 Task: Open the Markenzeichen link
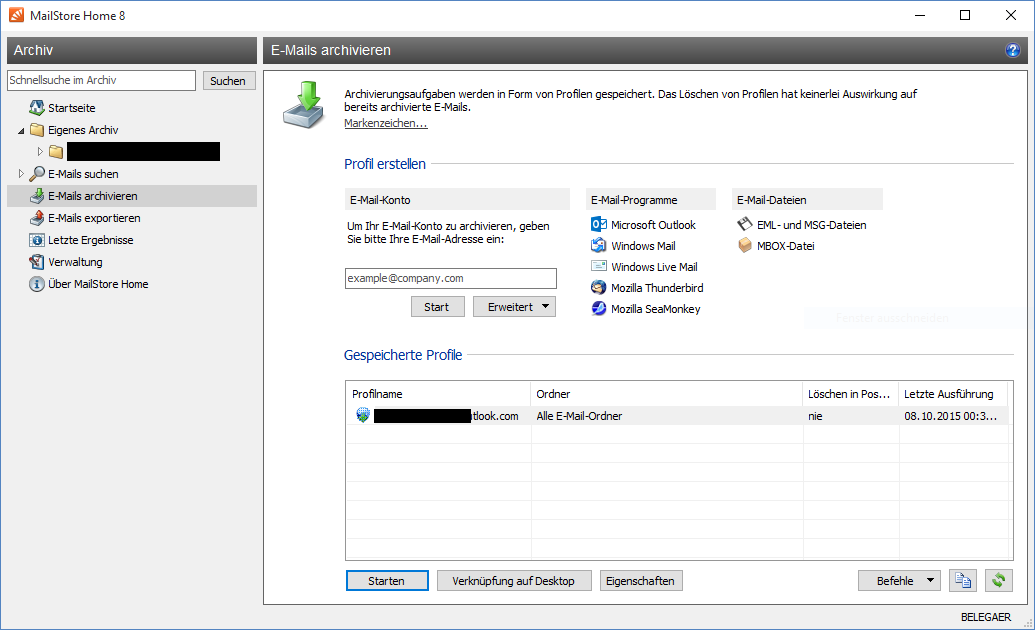click(385, 123)
